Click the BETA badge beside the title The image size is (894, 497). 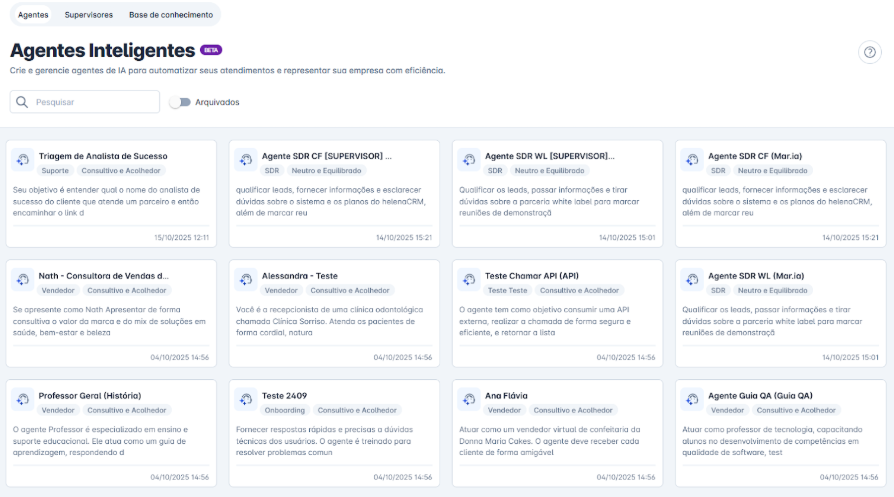tap(211, 50)
